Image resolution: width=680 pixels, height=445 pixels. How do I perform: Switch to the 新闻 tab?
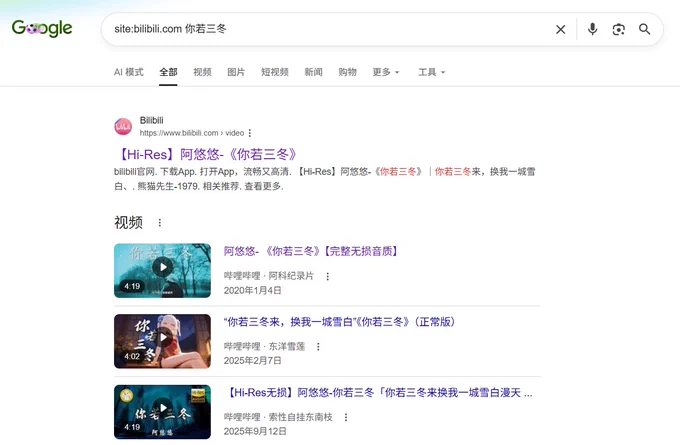point(313,72)
